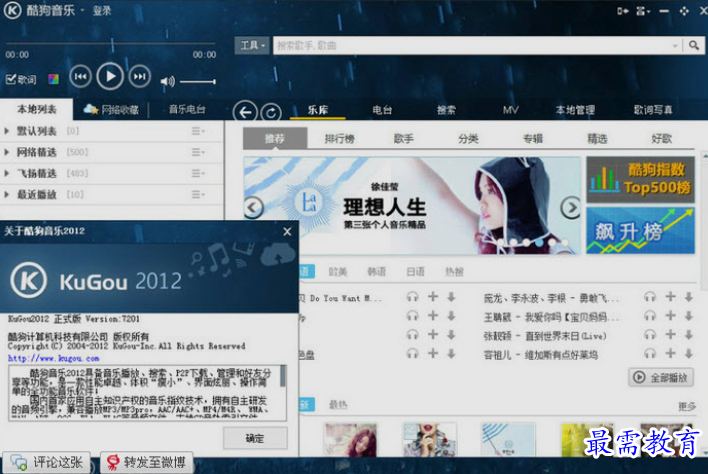Click the 登录 login link

(x=102, y=11)
